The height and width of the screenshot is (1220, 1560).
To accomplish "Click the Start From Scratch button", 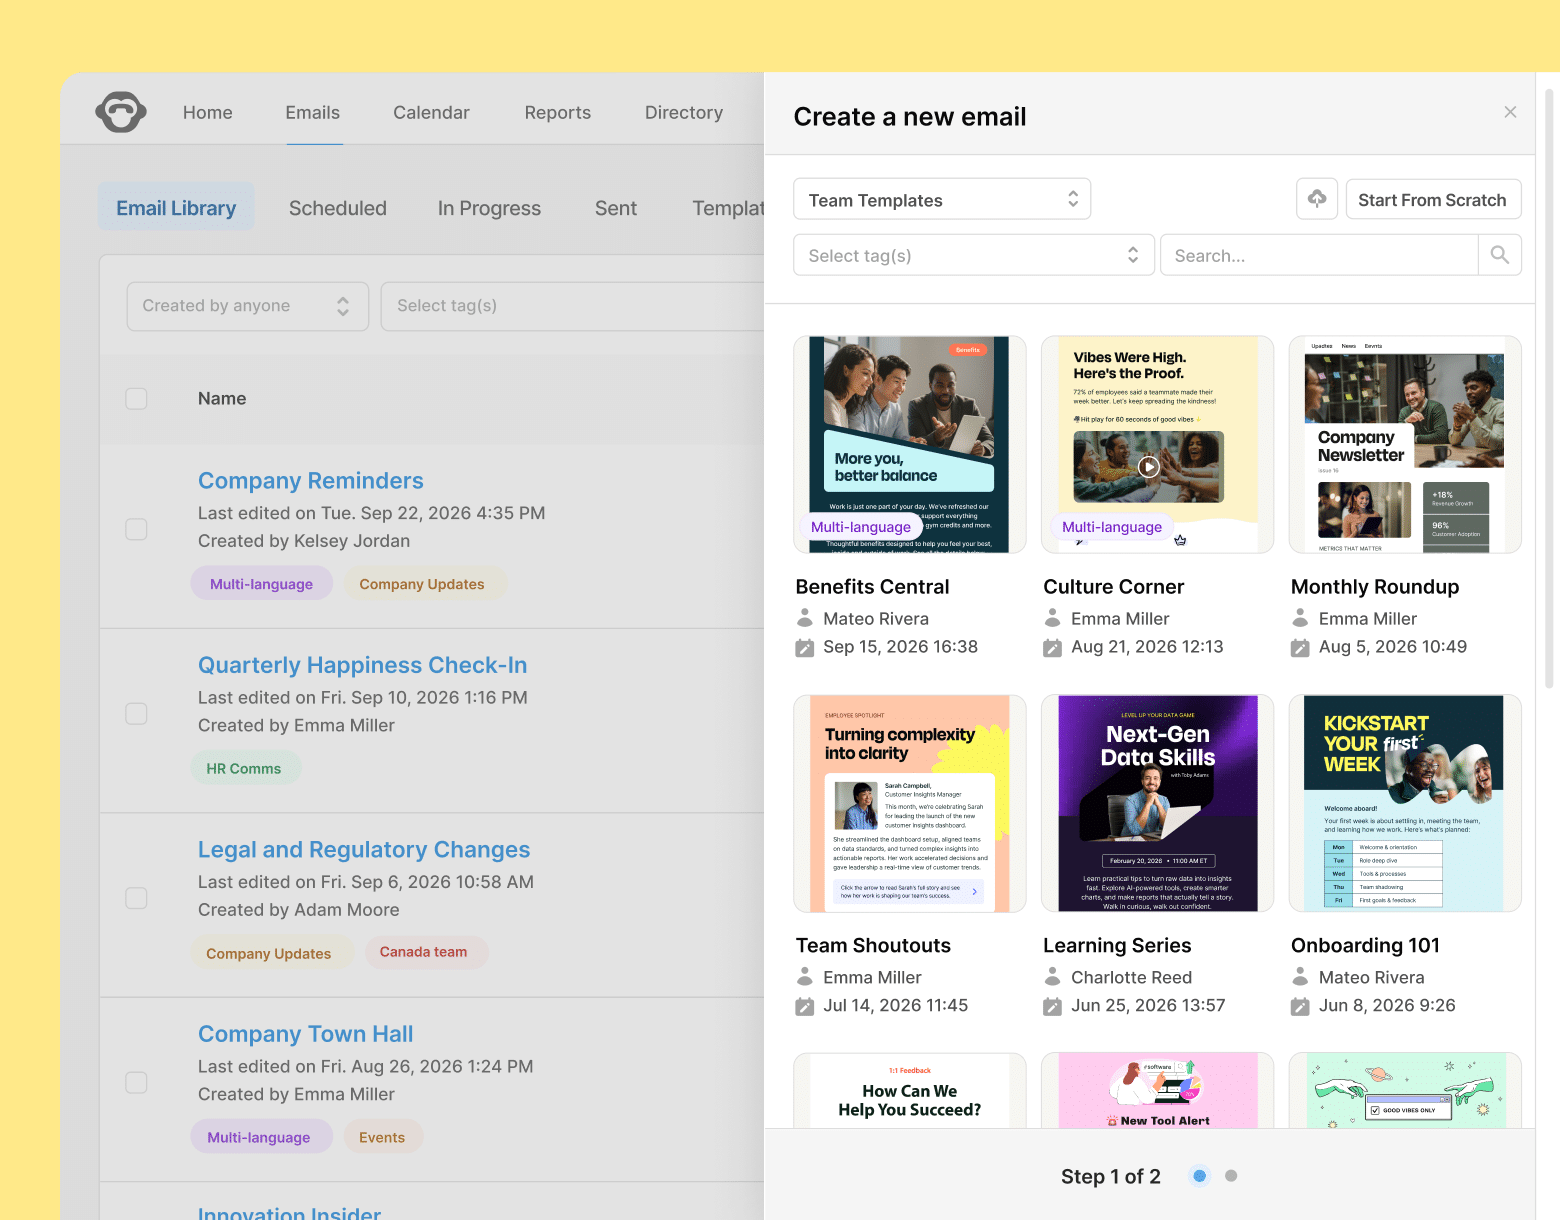I will click(1432, 200).
